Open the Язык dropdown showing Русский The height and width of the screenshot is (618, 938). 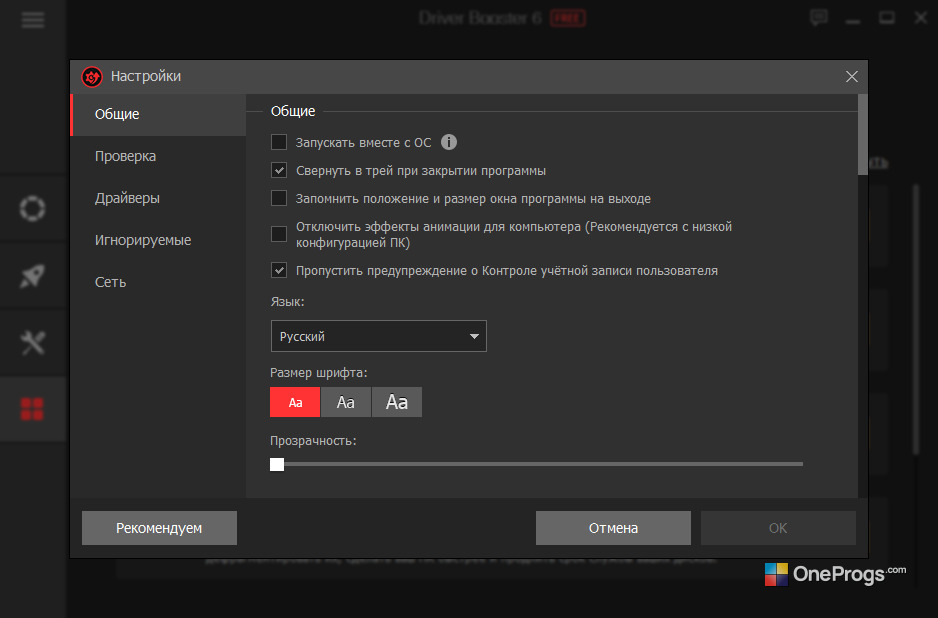[379, 336]
